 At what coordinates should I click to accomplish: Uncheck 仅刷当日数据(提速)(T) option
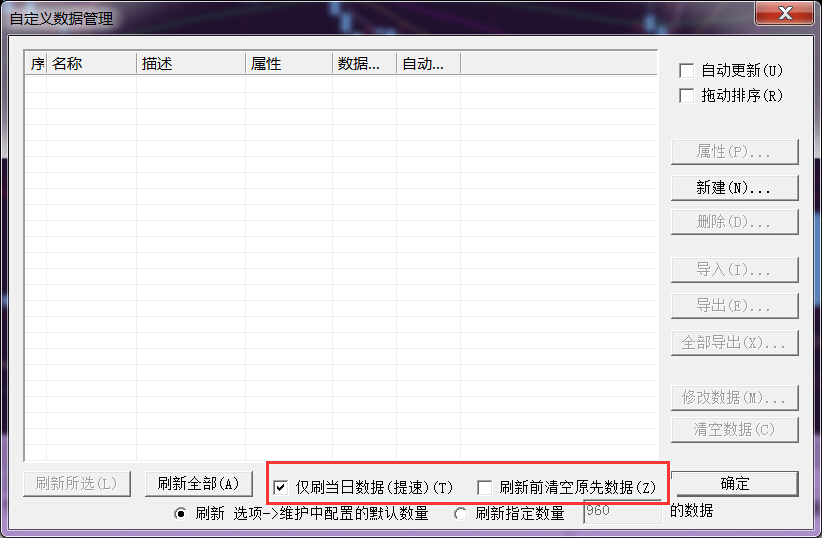281,488
